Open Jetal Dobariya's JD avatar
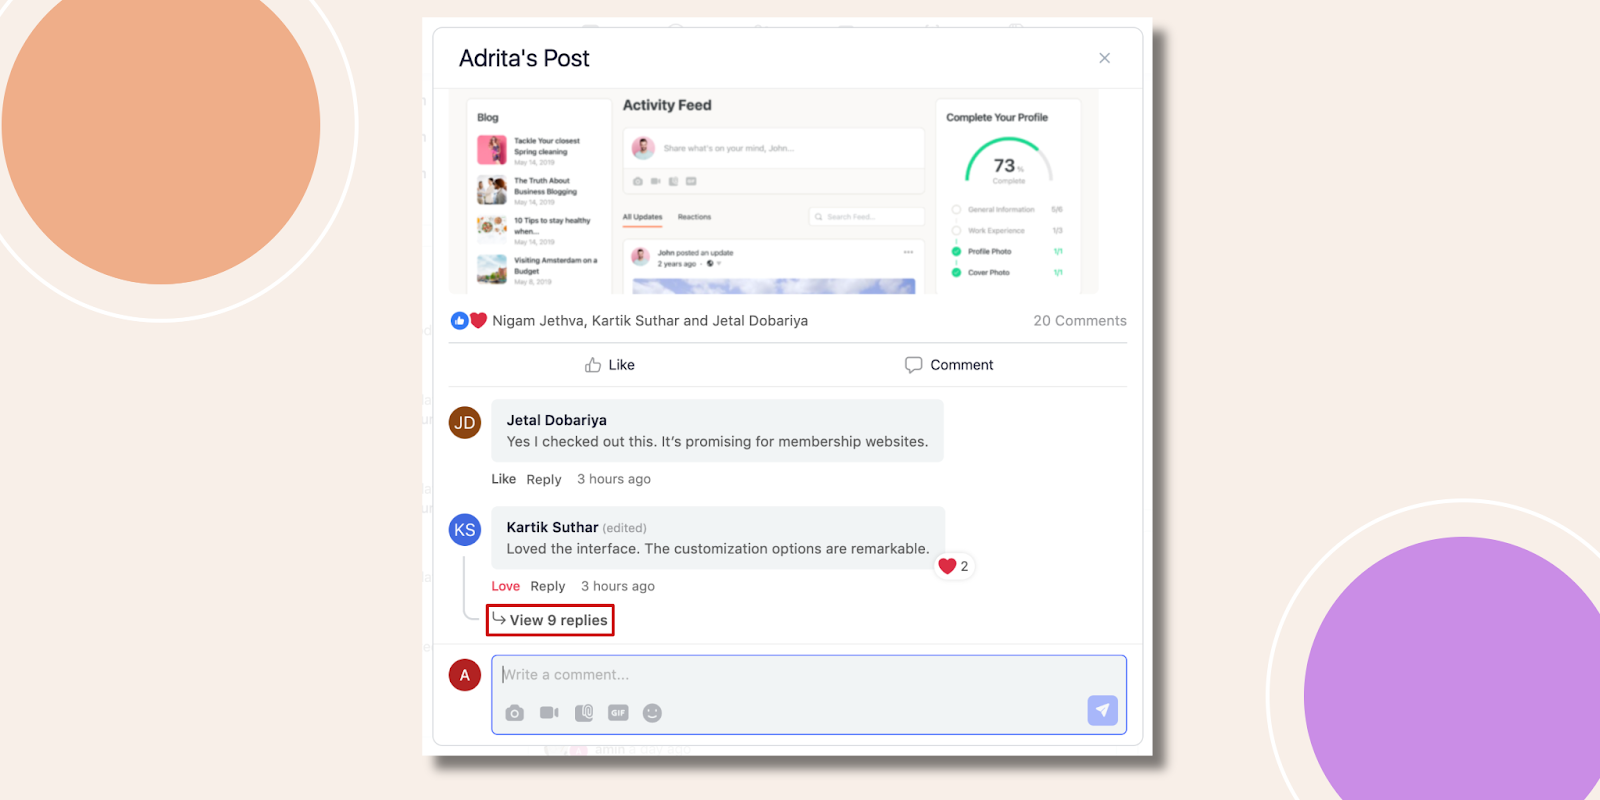Viewport: 1600px width, 800px height. 465,422
